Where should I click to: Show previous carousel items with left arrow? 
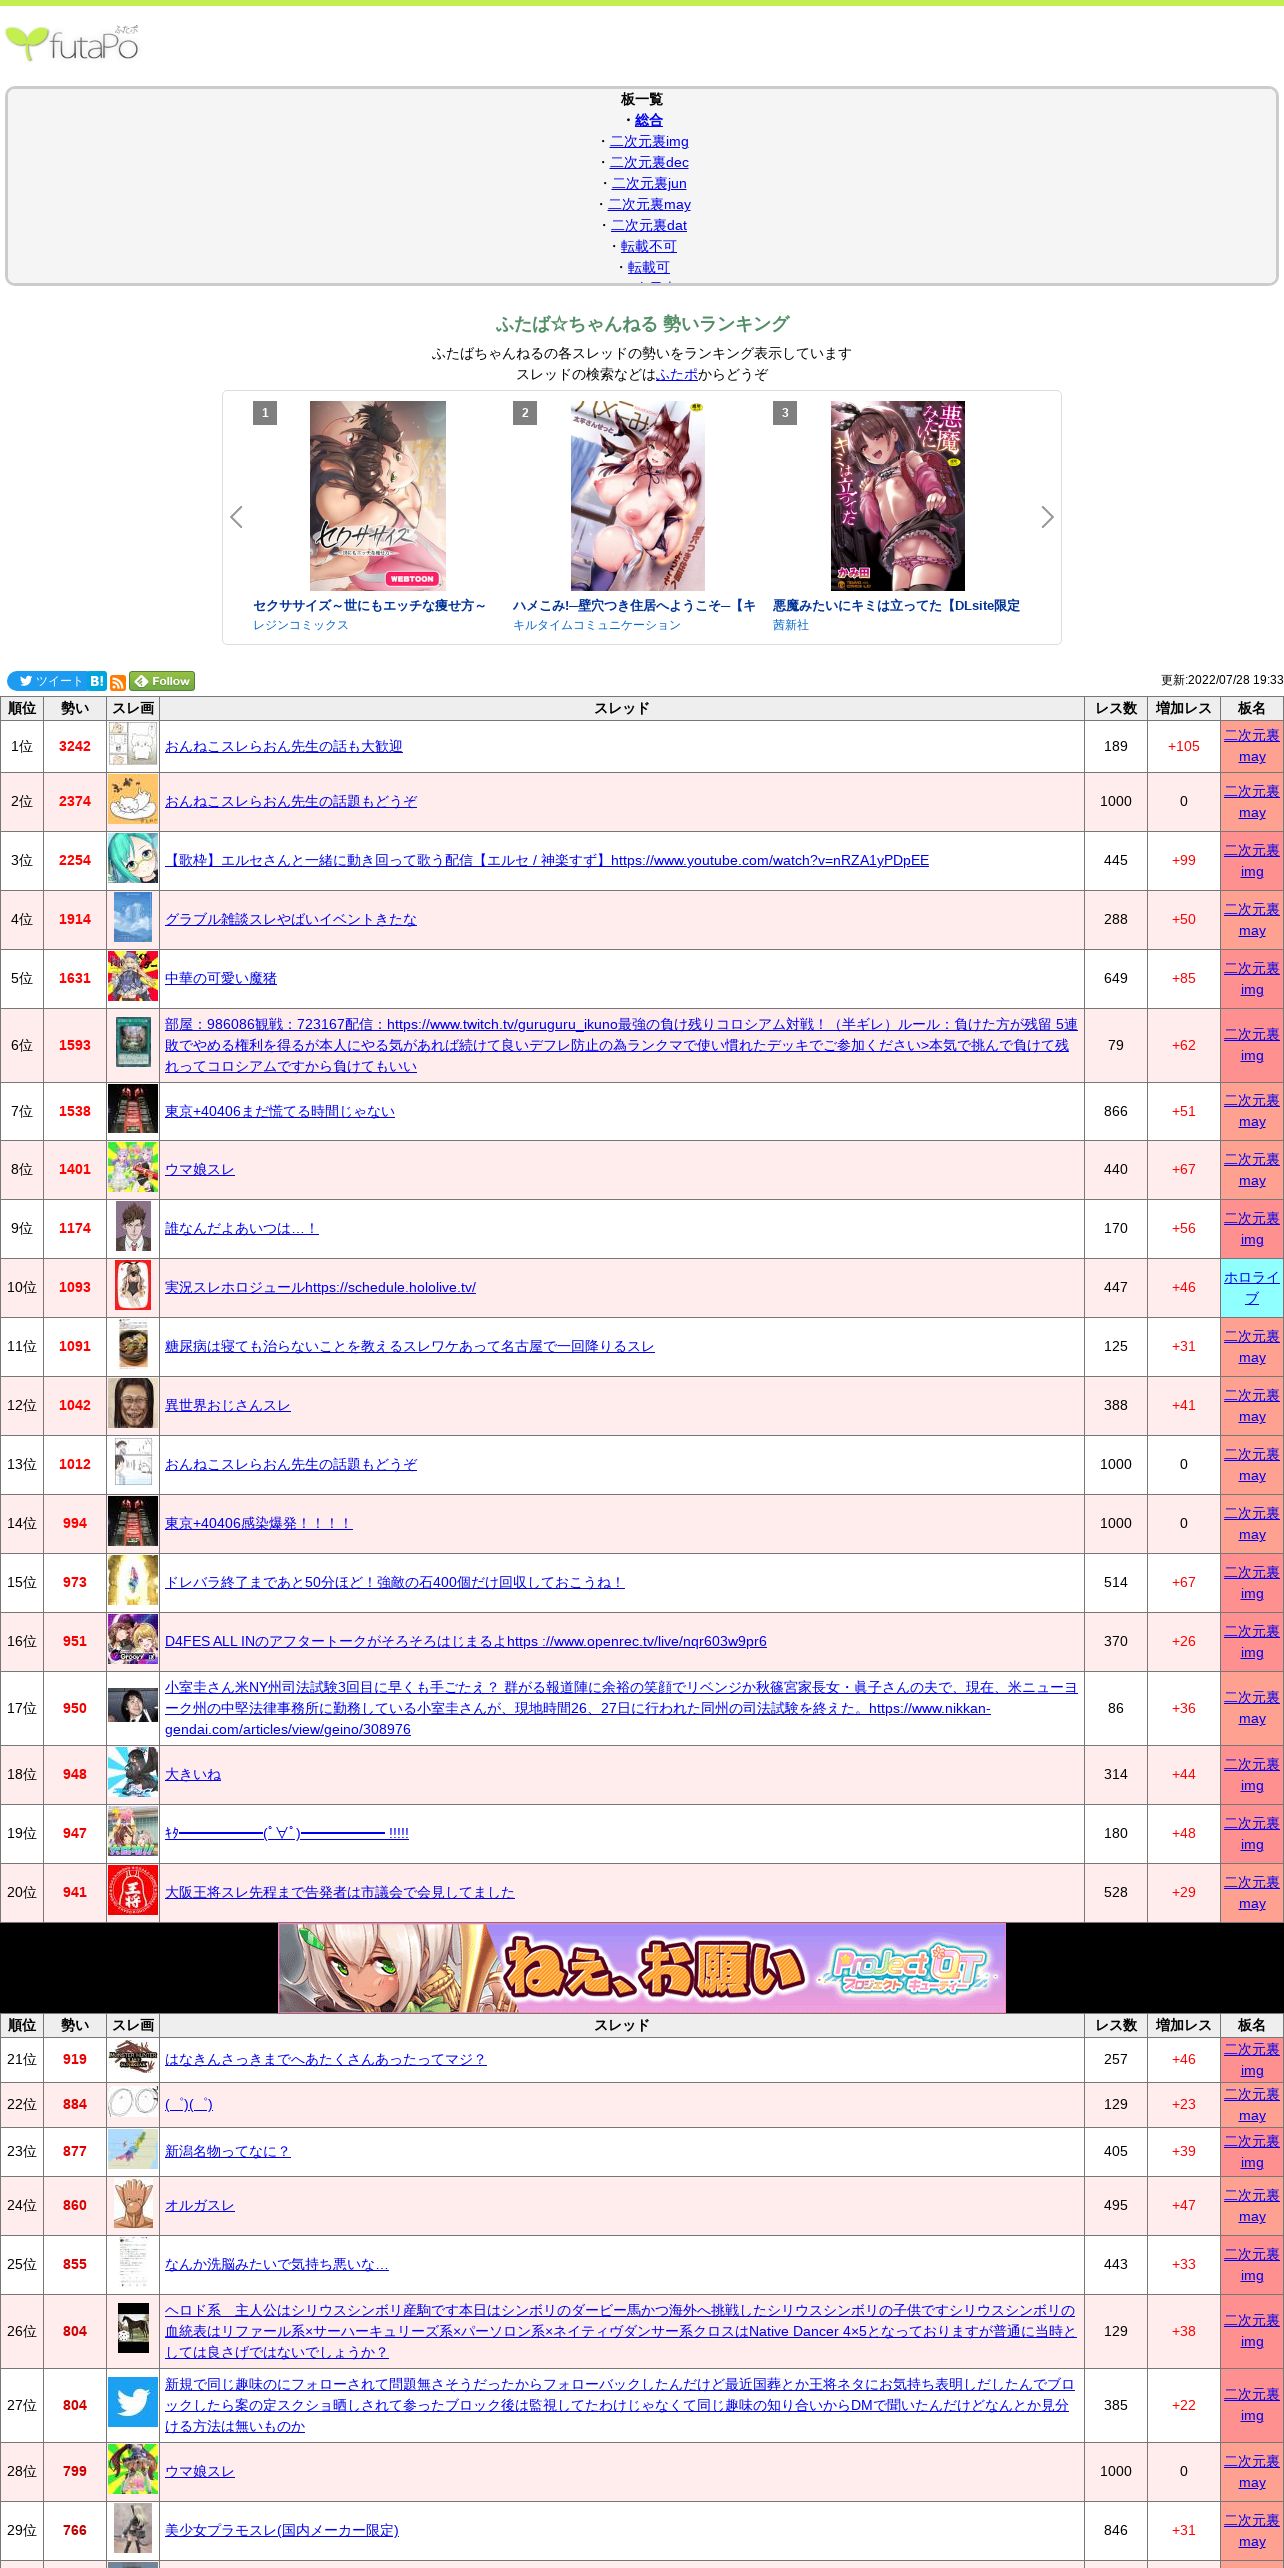[x=236, y=517]
